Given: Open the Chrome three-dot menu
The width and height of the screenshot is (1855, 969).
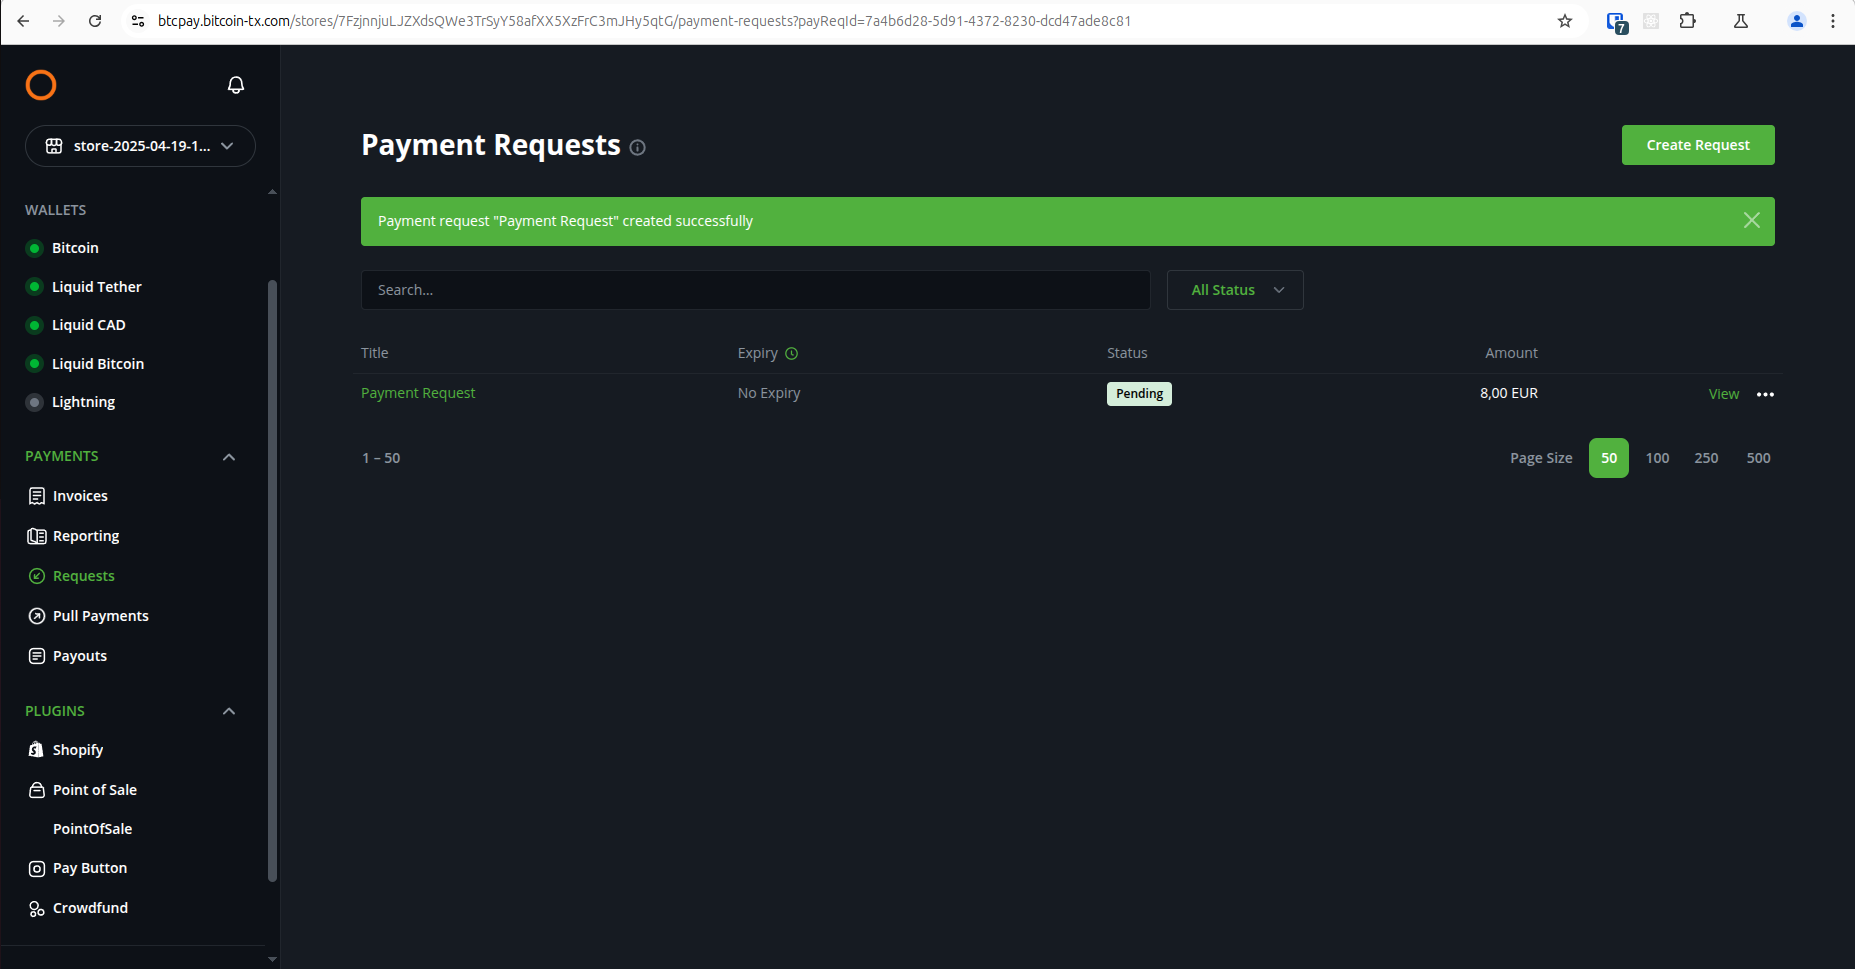Looking at the screenshot, I should pyautogui.click(x=1833, y=21).
